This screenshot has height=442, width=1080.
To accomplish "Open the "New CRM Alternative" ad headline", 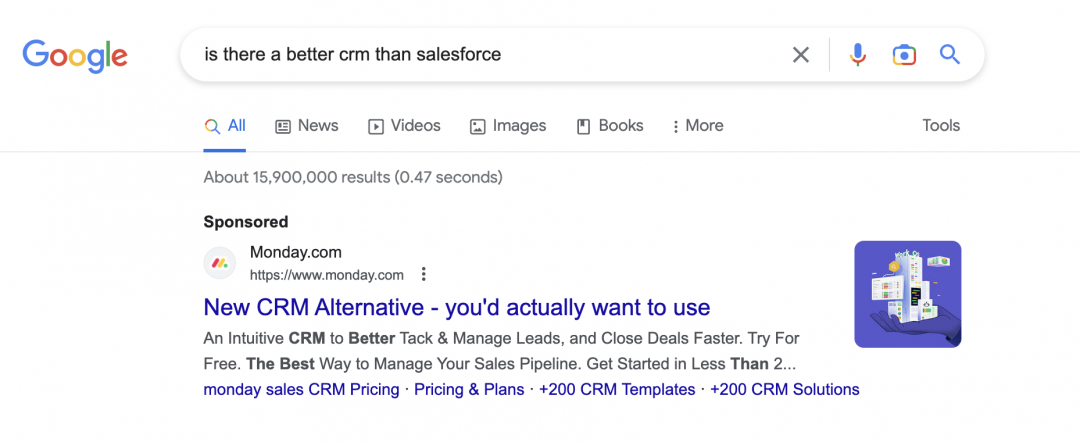I will (x=456, y=307).
